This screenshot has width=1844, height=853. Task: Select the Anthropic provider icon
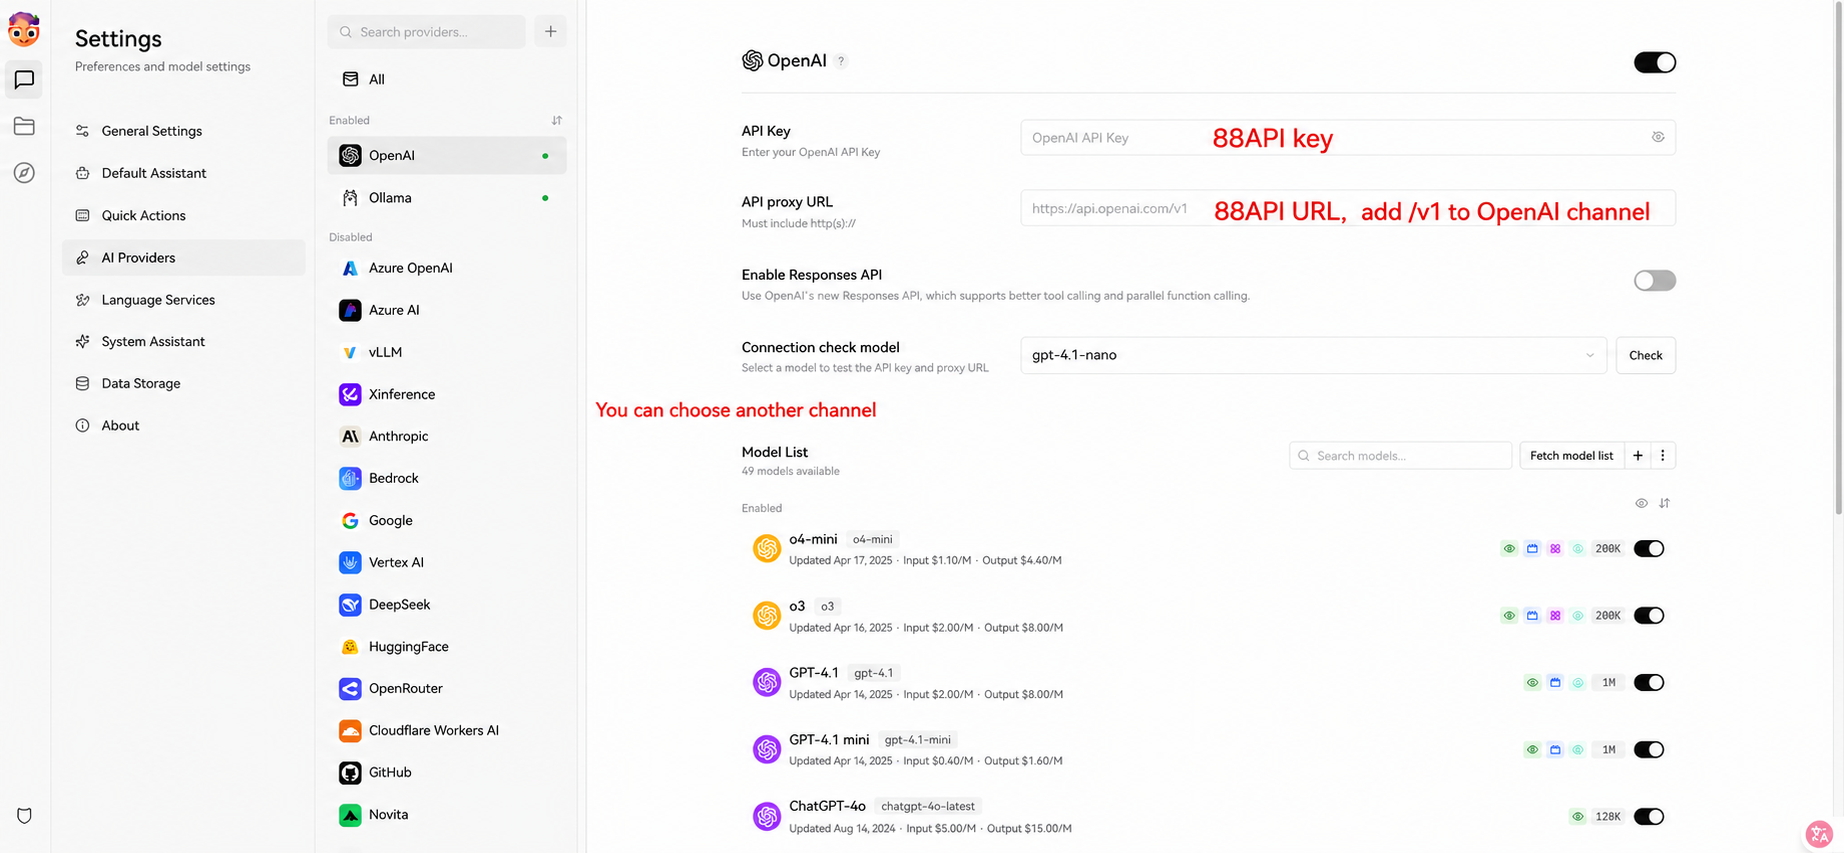[x=350, y=436]
